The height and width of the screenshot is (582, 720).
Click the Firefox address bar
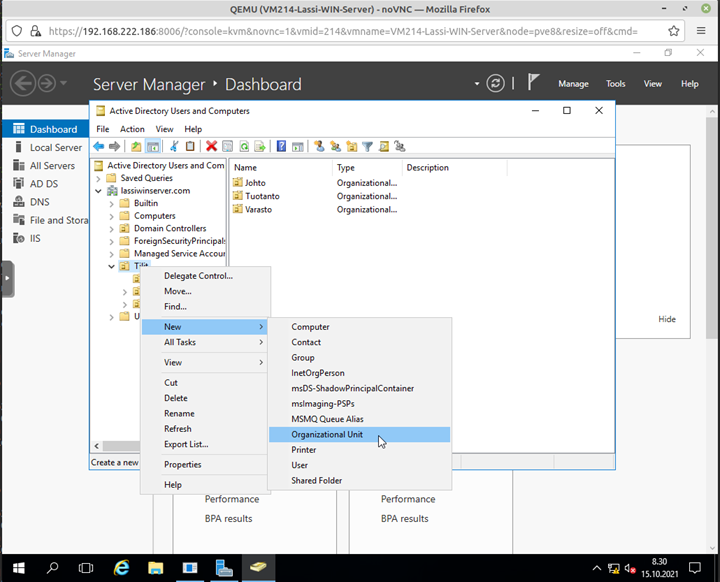pyautogui.click(x=343, y=31)
